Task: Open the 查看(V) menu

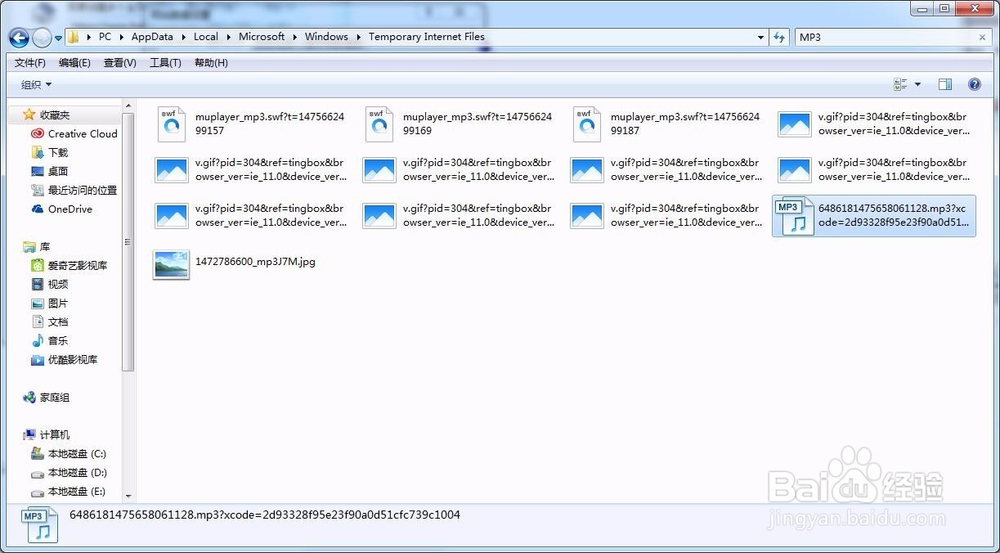Action: click(x=120, y=63)
